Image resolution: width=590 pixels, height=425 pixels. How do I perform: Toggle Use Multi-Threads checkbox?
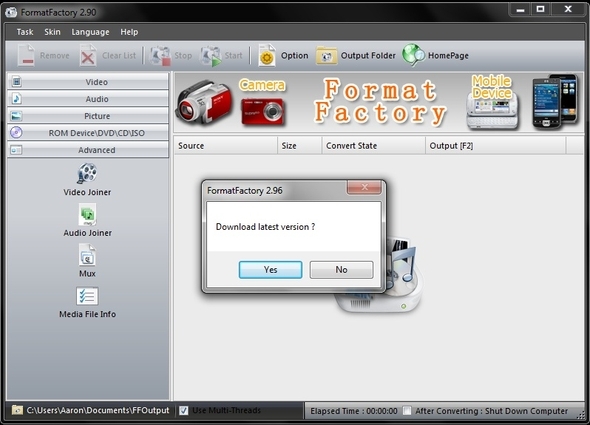click(x=184, y=410)
